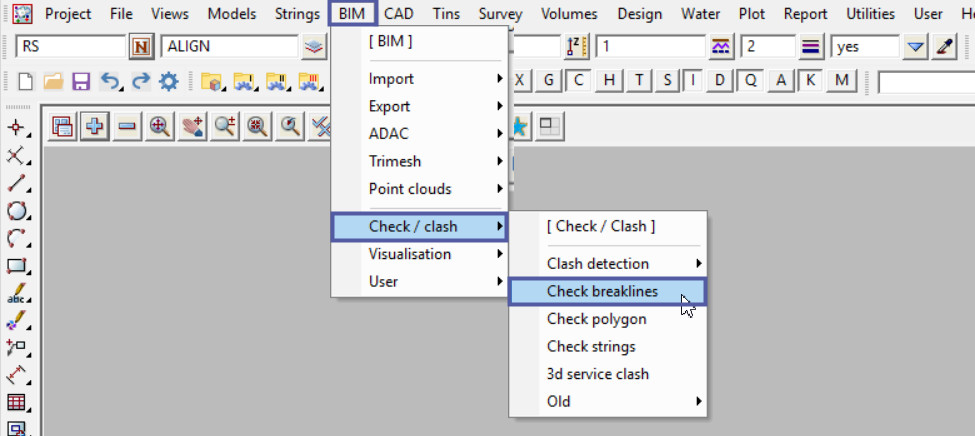Toggle the C snap button
The image size is (975, 436).
pyautogui.click(x=579, y=80)
